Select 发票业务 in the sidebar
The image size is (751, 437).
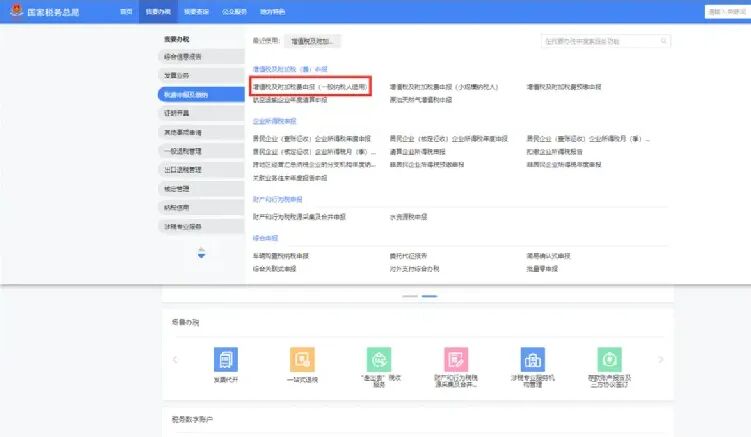tap(201, 75)
